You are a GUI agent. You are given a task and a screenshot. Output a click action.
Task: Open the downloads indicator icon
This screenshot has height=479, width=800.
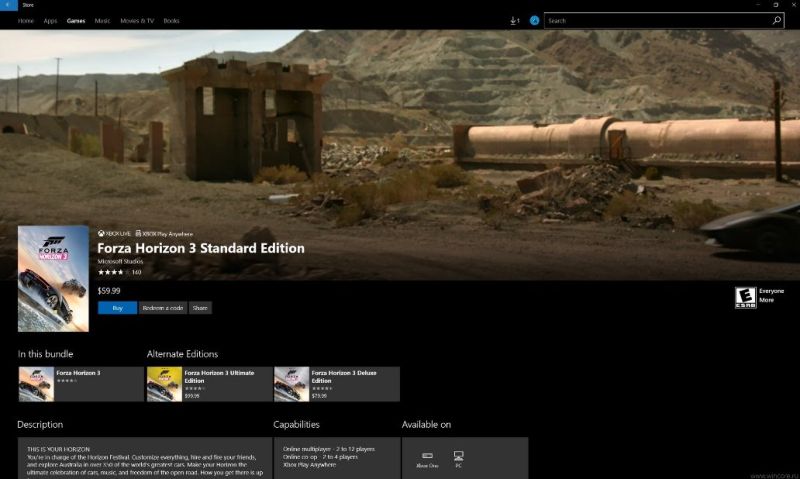(x=514, y=21)
